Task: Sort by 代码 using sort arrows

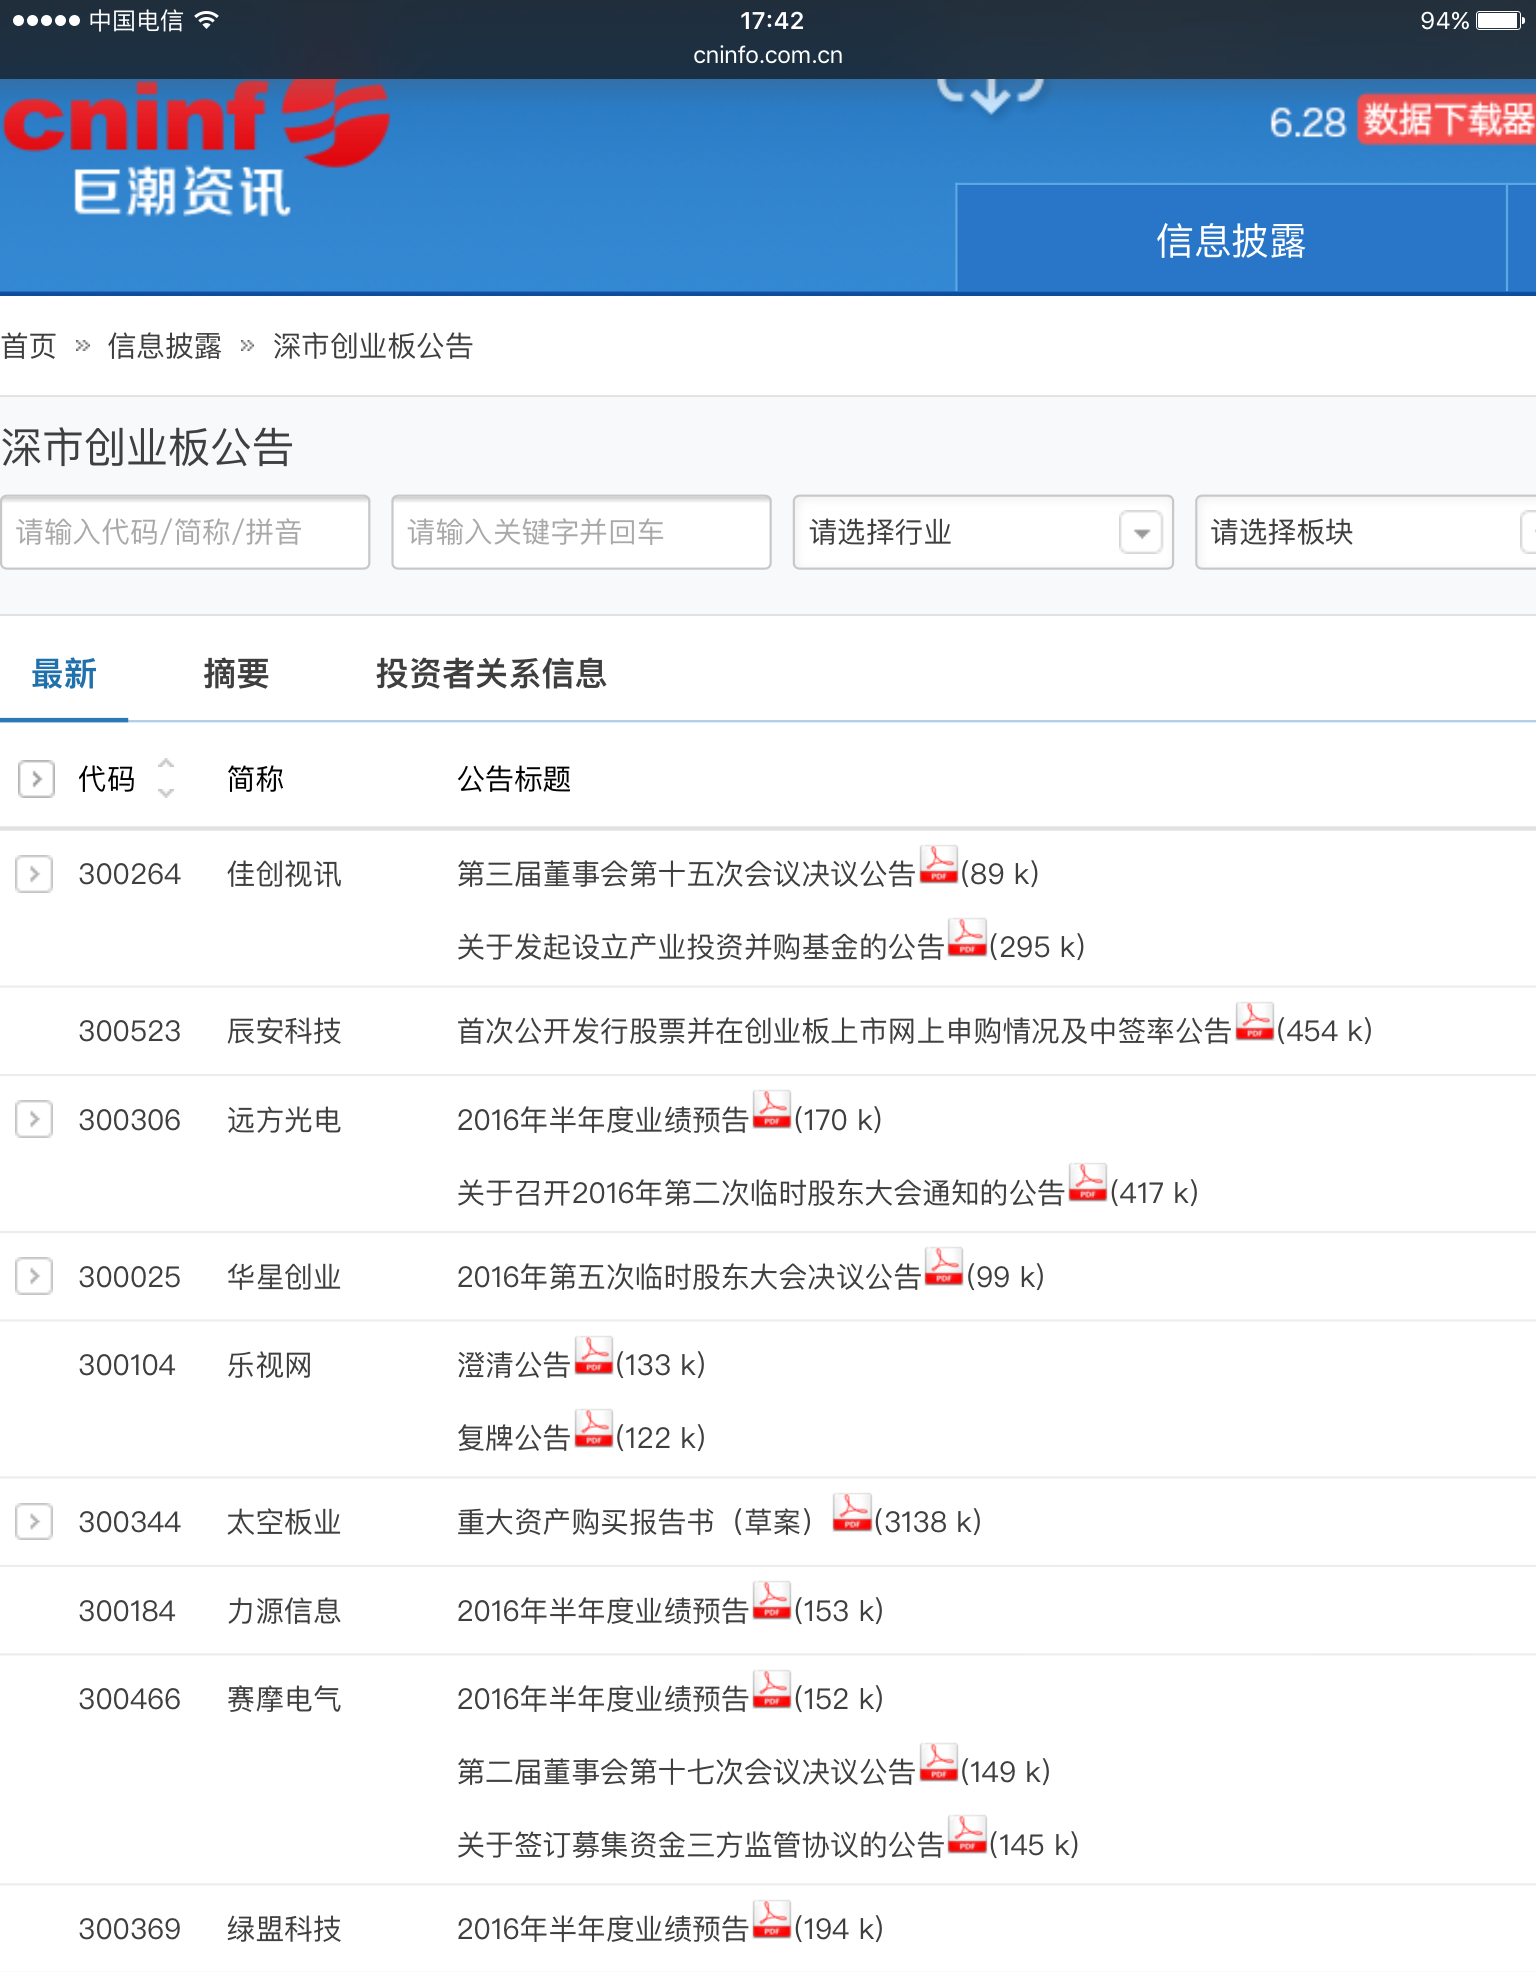Action: [166, 778]
